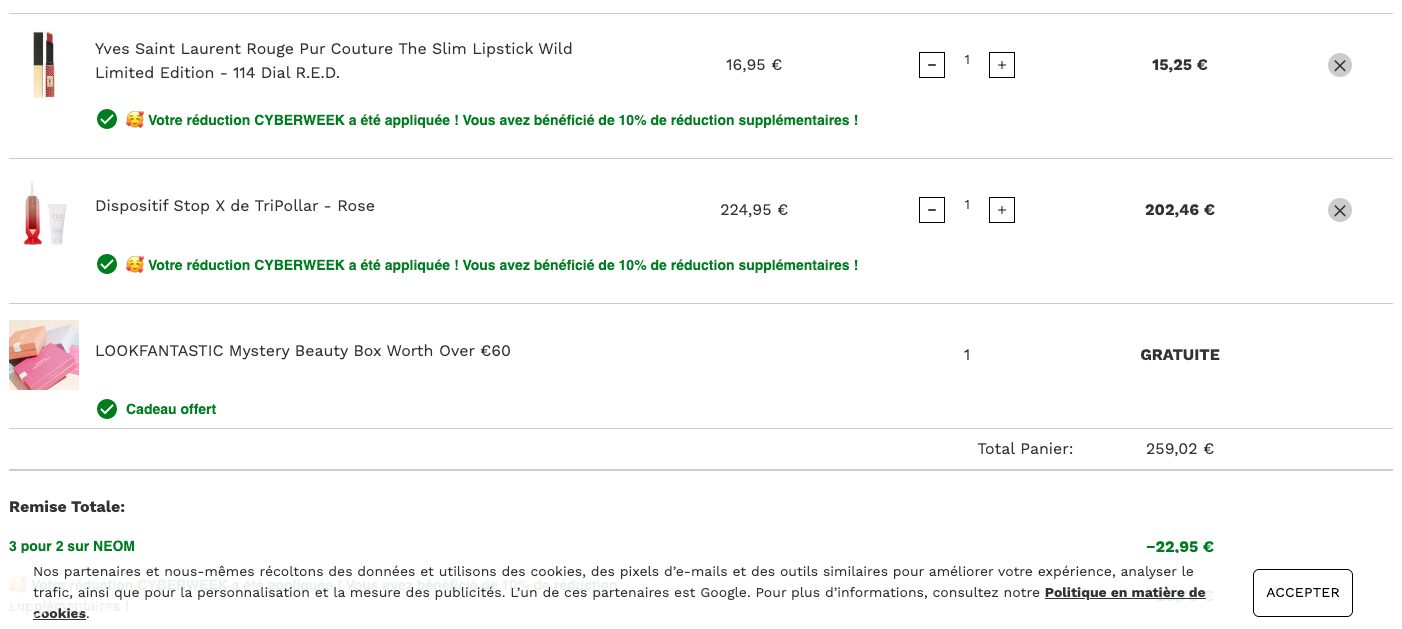The image size is (1402, 629).
Task: Increase quantity of TriPollar Stop X device
Action: pos(1002,210)
